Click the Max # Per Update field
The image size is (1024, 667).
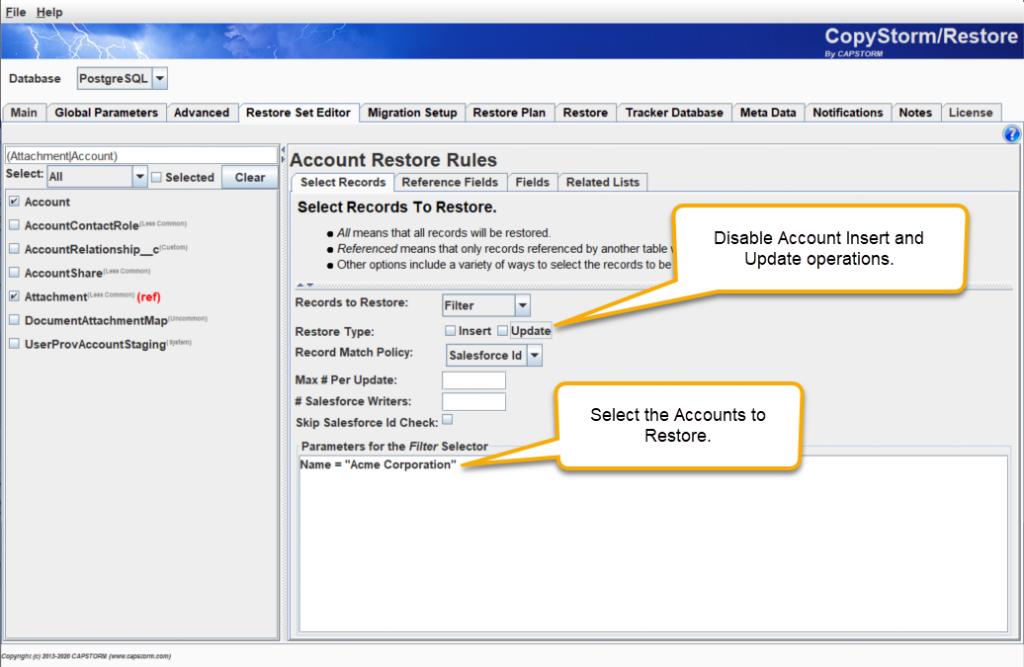[473, 380]
